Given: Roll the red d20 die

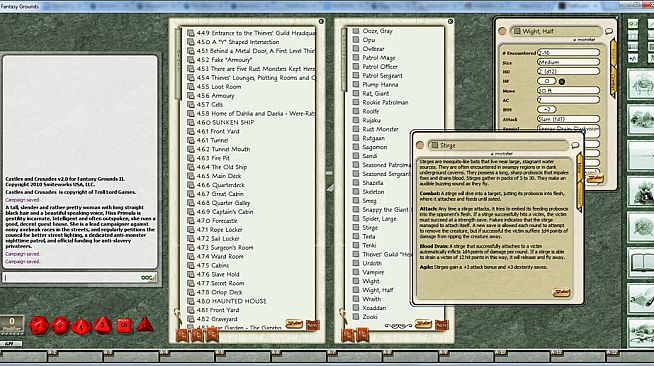Looking at the screenshot, I should (39, 326).
